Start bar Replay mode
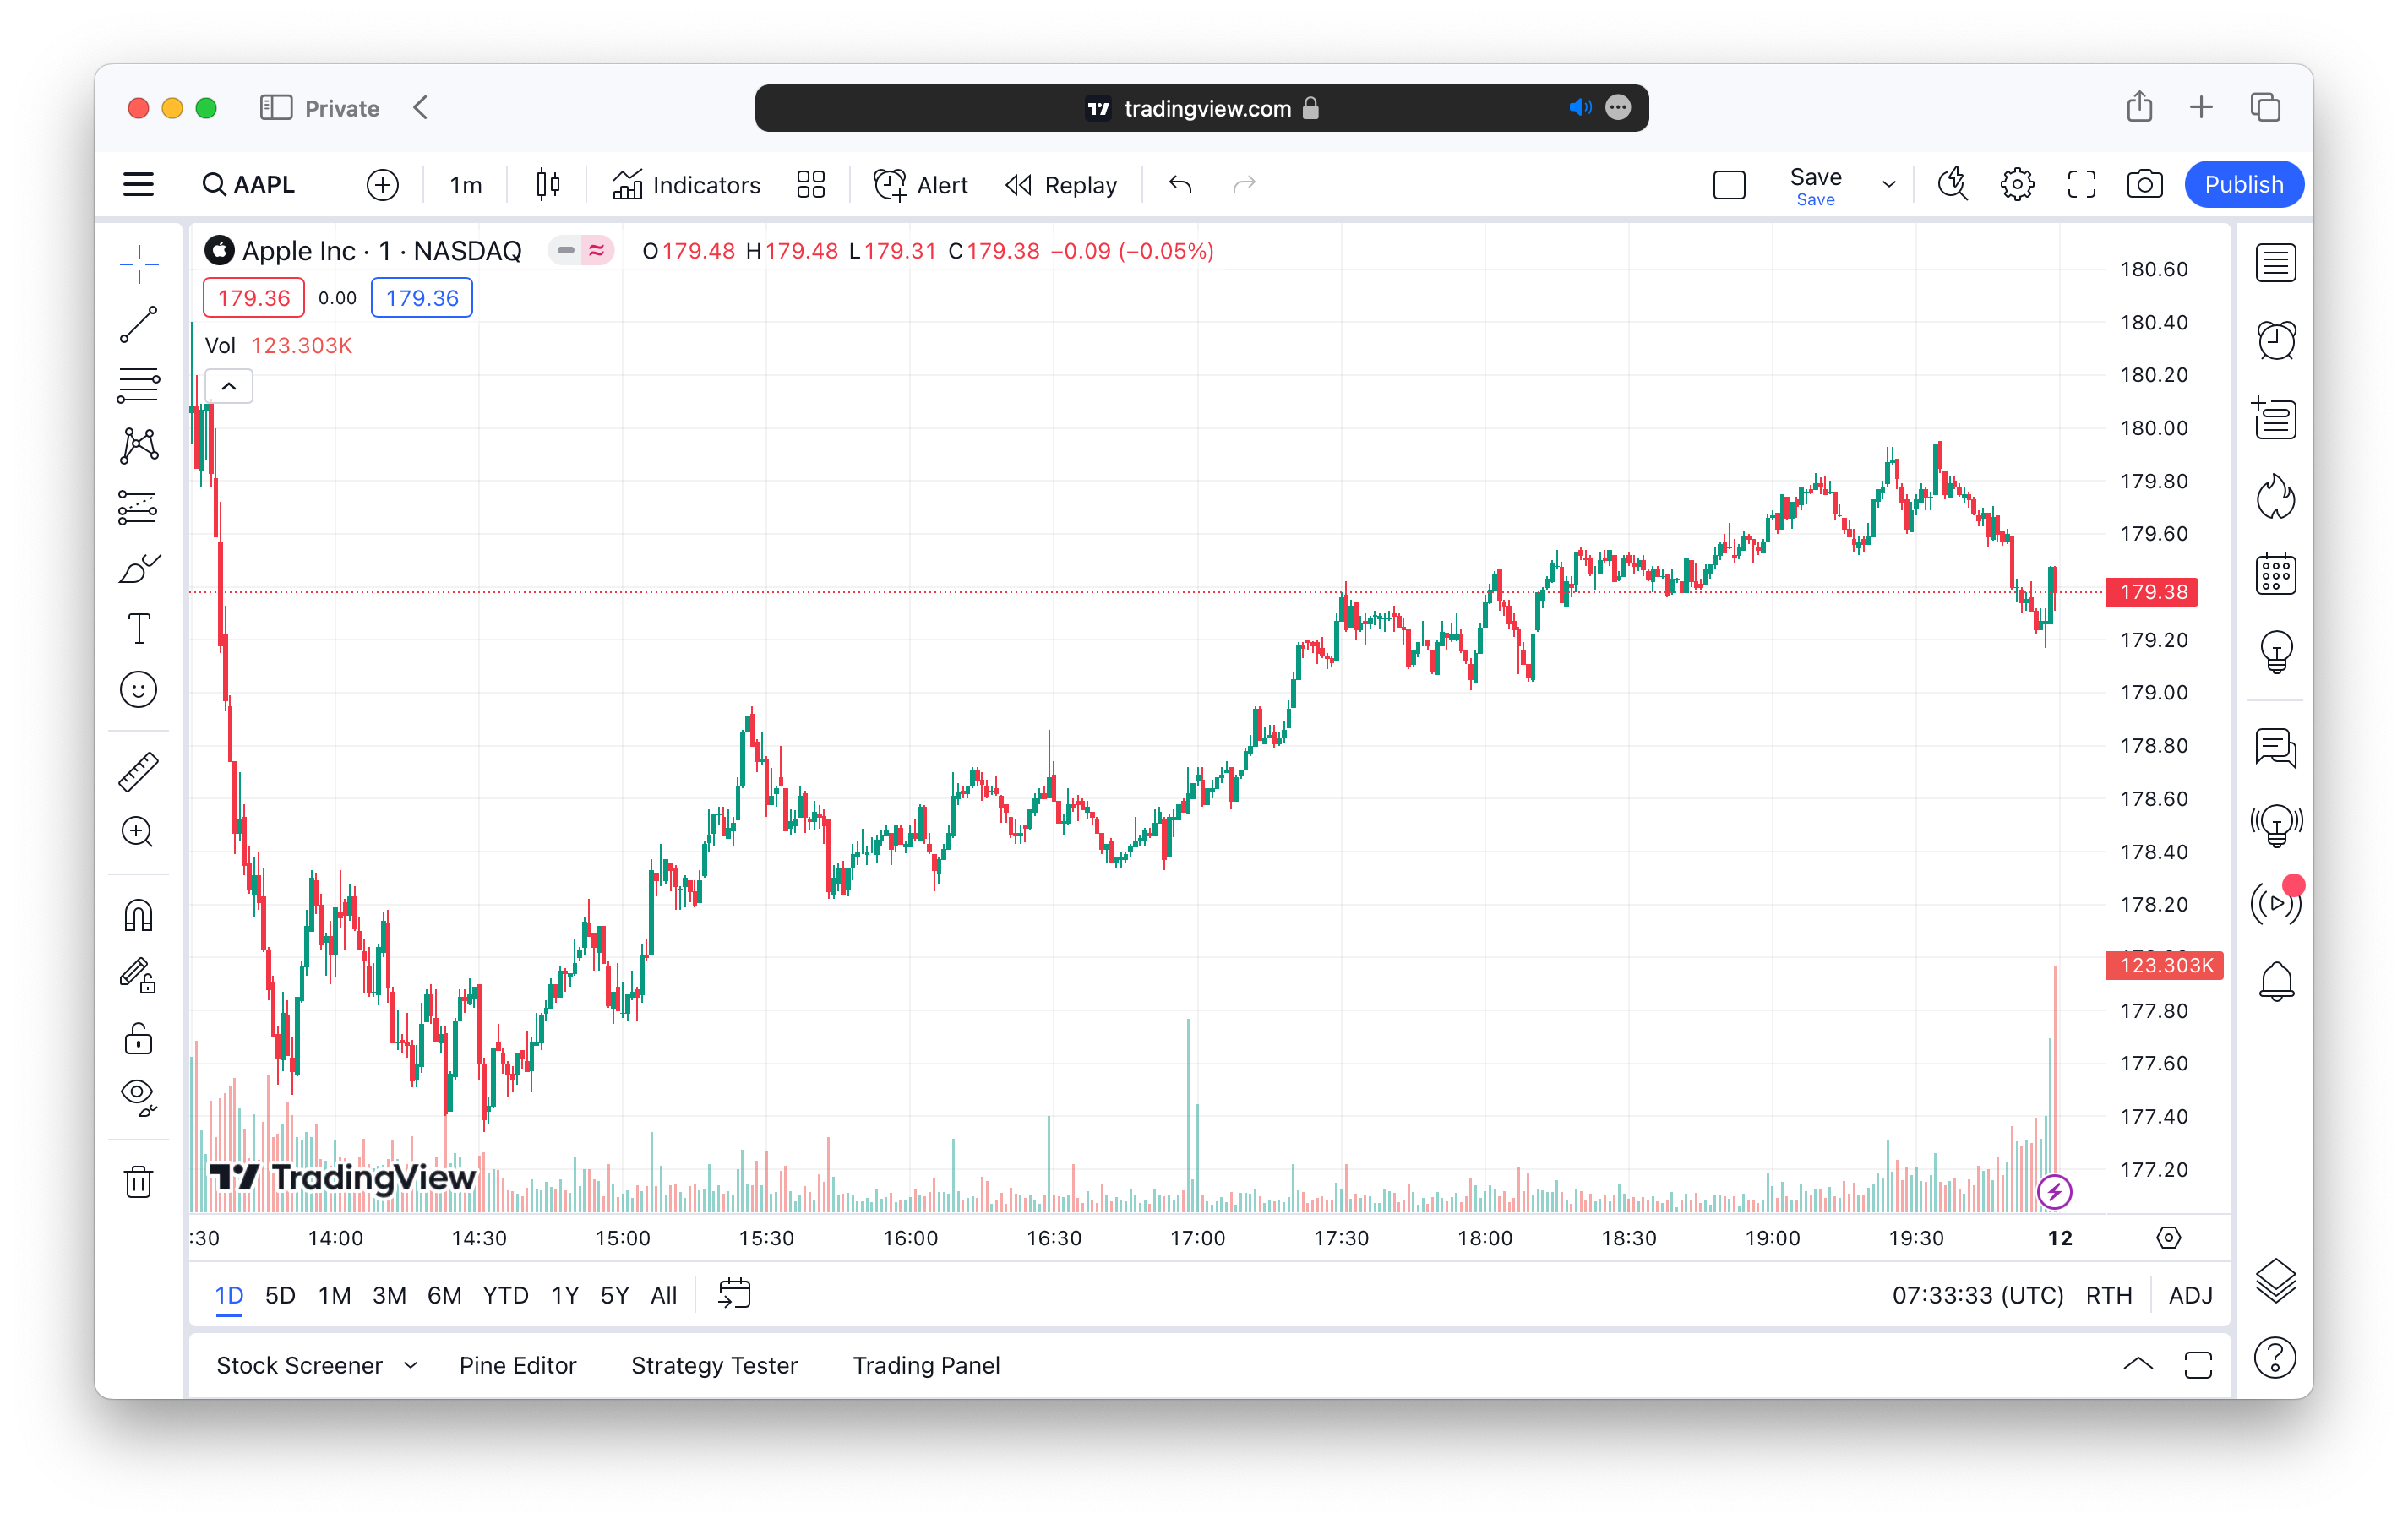 1061,185
